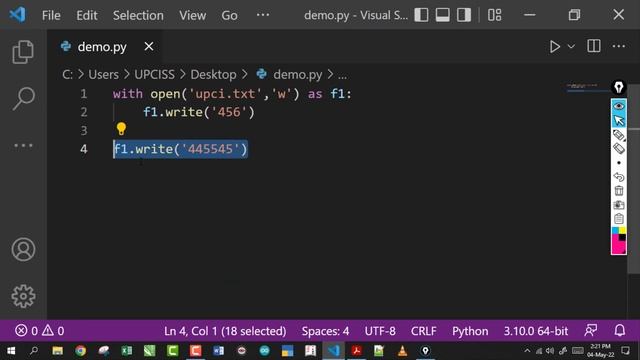Click the 'upci.txt' string on line 1
Viewport: 640px width, 360px height.
(224, 94)
